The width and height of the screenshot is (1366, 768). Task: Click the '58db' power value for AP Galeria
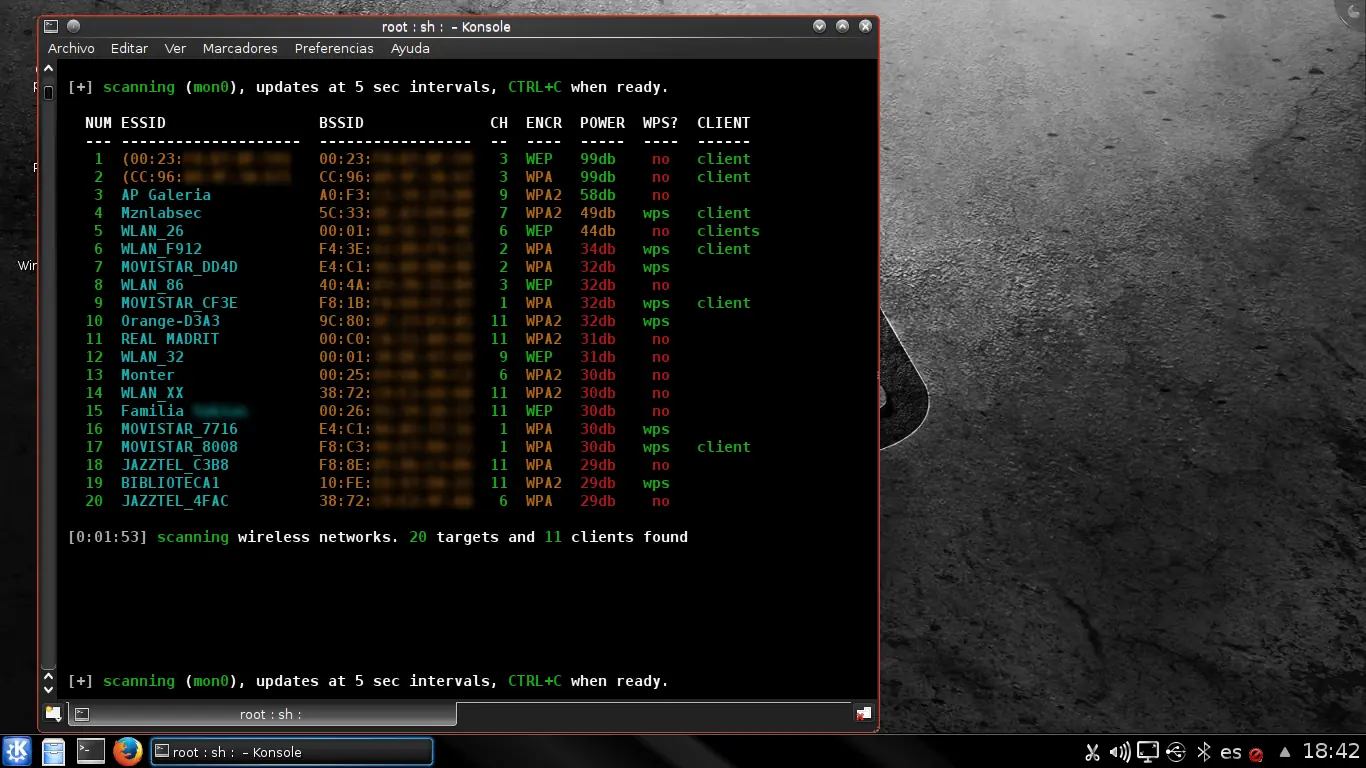coord(598,195)
